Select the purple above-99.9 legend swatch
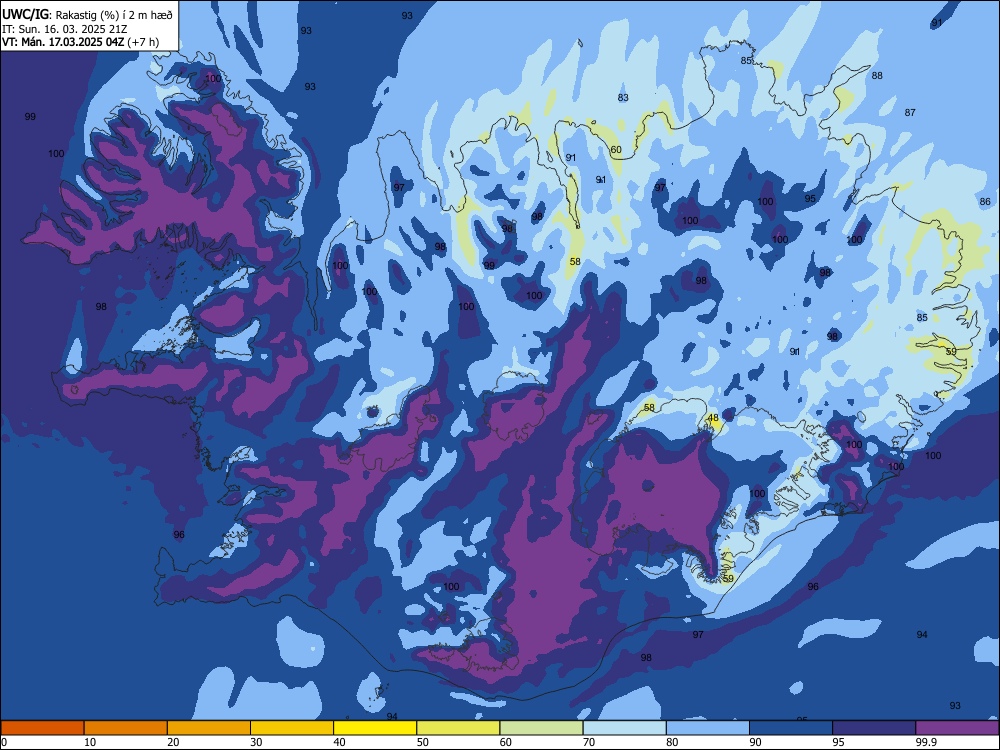The height and width of the screenshot is (750, 1000). point(957,728)
